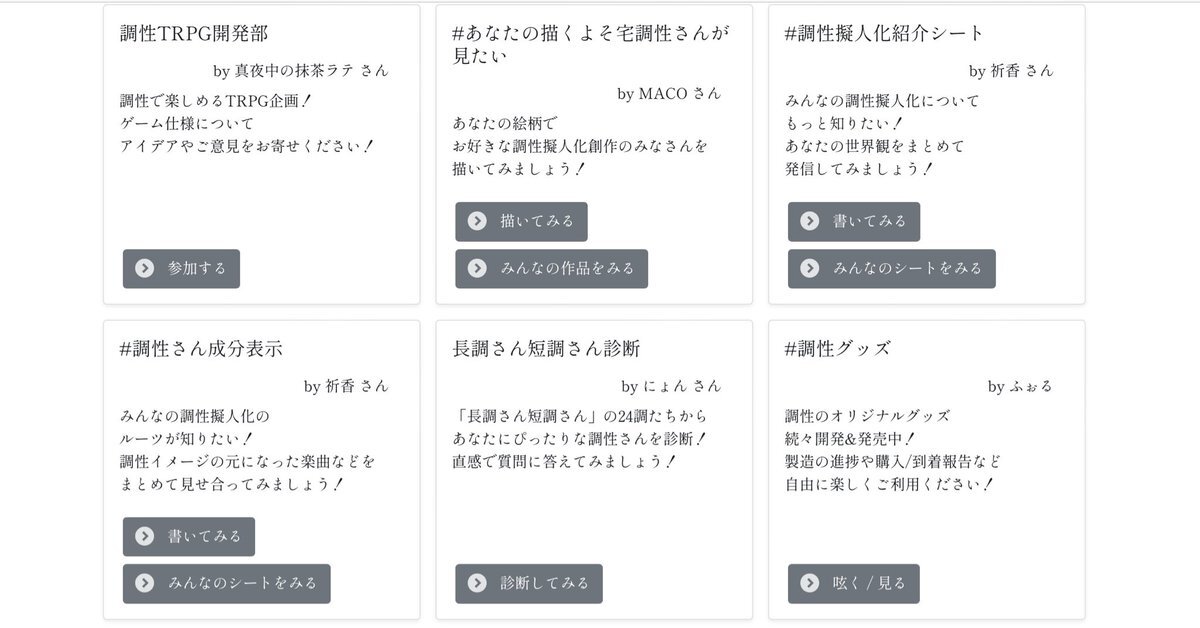View みんなのシートをみる under 調性擬人化紹介シート
The width and height of the screenshot is (1200, 628).
click(891, 268)
